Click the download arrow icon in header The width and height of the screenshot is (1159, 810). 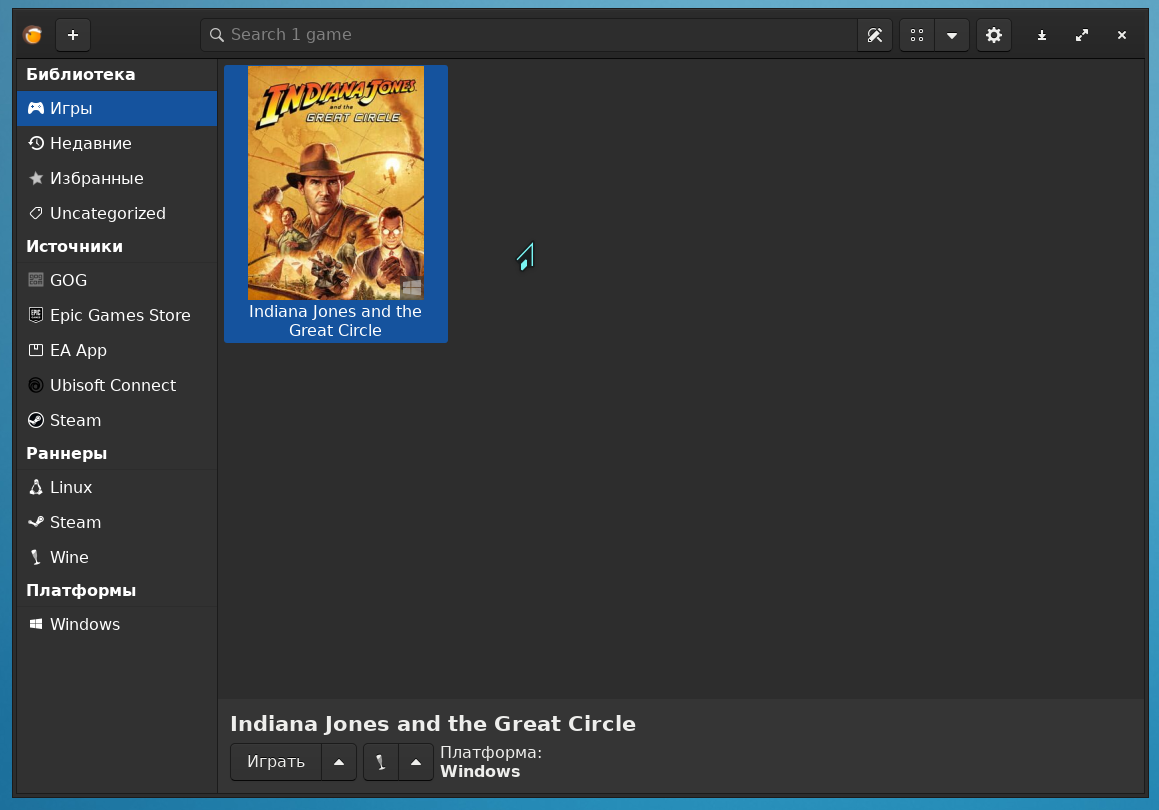1042,35
